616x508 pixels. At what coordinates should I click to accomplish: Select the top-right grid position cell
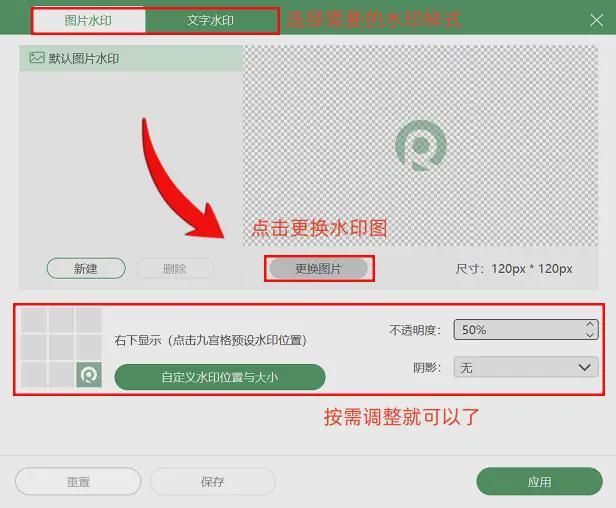point(88,320)
